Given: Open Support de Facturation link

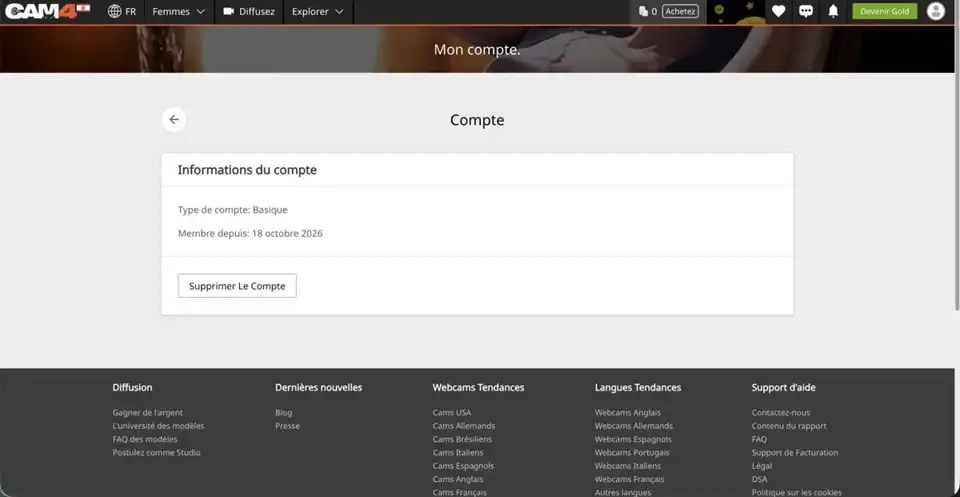Looking at the screenshot, I should click(795, 453).
